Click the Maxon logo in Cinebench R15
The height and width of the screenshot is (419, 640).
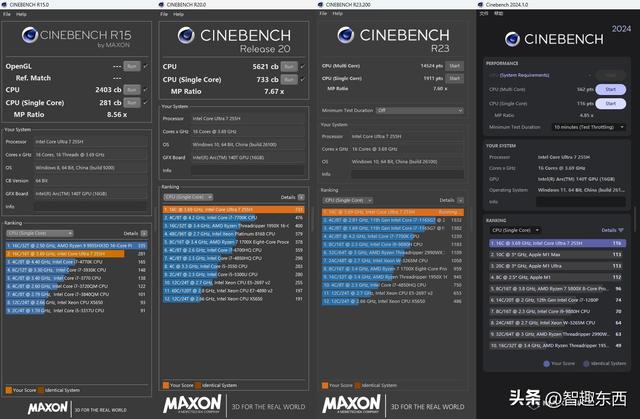pyautogui.click(x=48, y=408)
